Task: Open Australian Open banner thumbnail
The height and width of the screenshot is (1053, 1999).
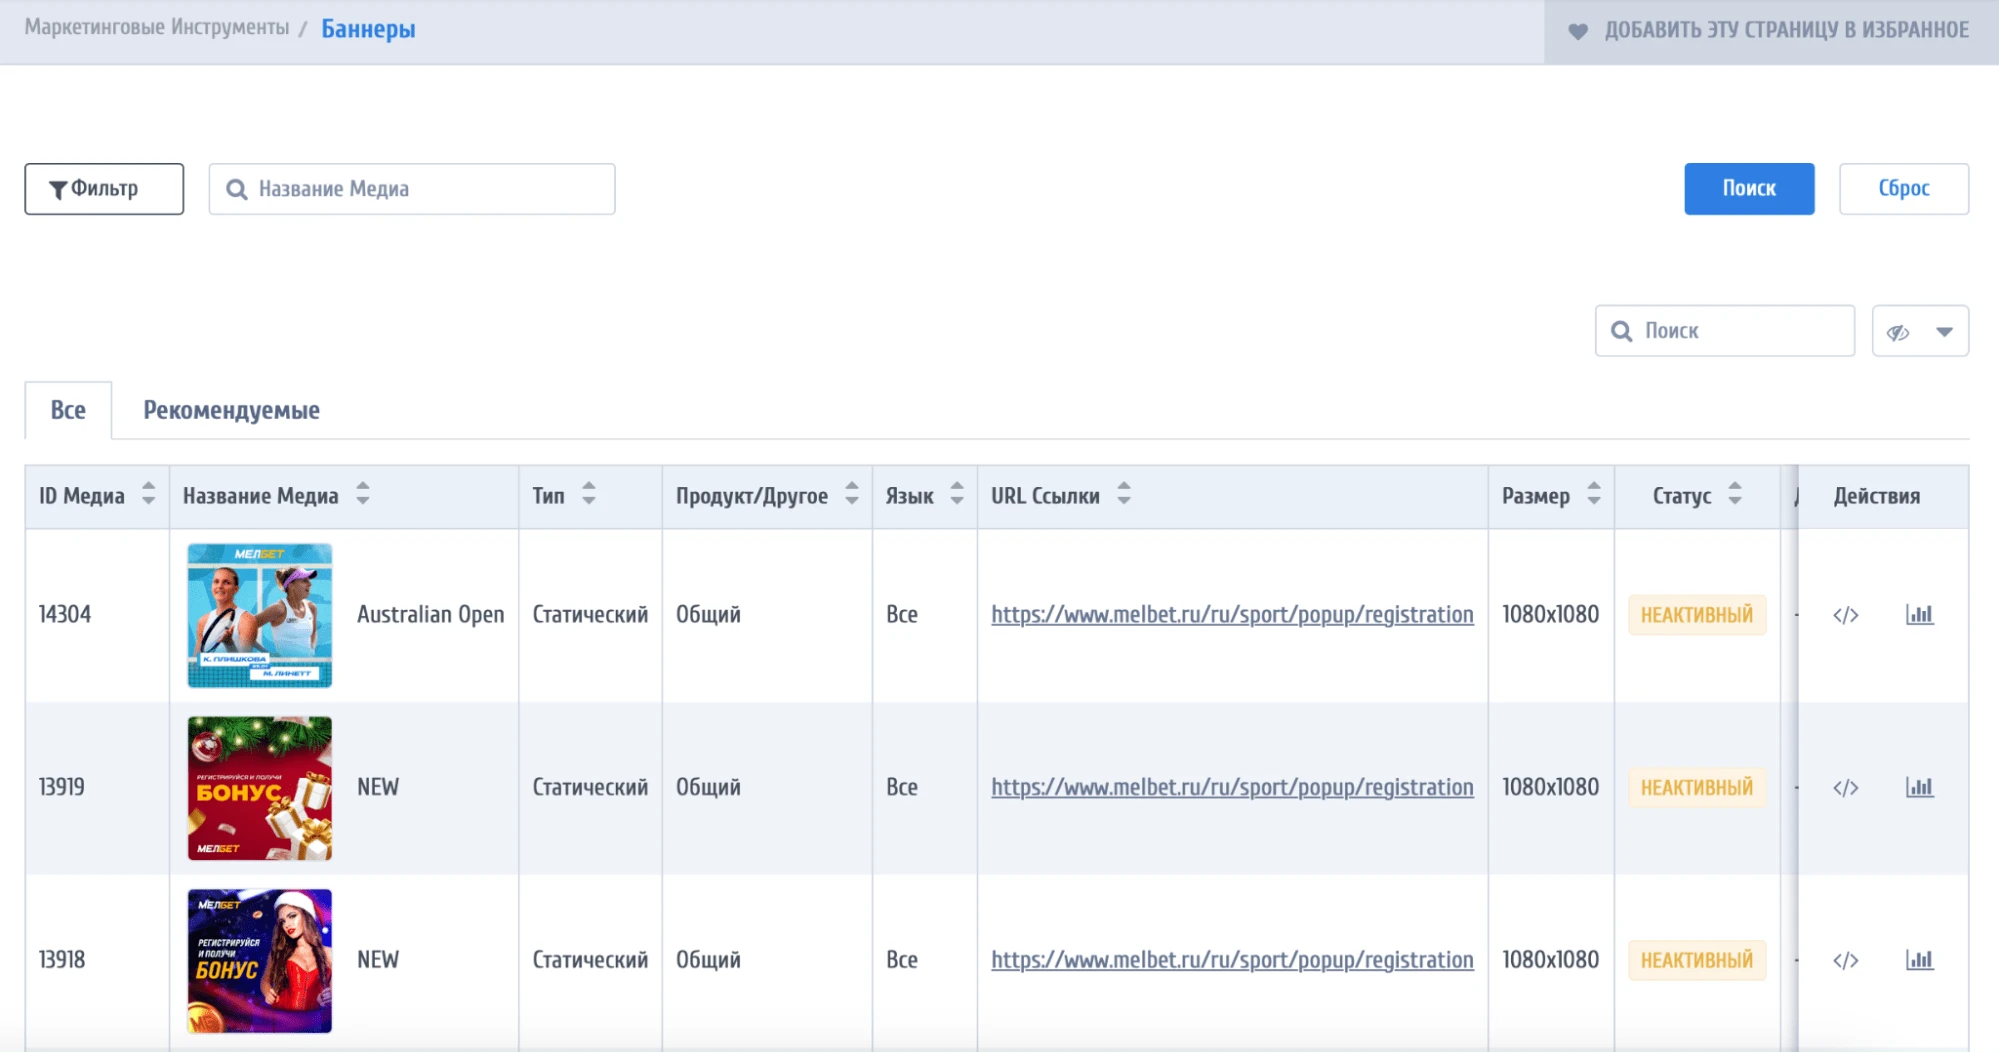Action: (260, 615)
